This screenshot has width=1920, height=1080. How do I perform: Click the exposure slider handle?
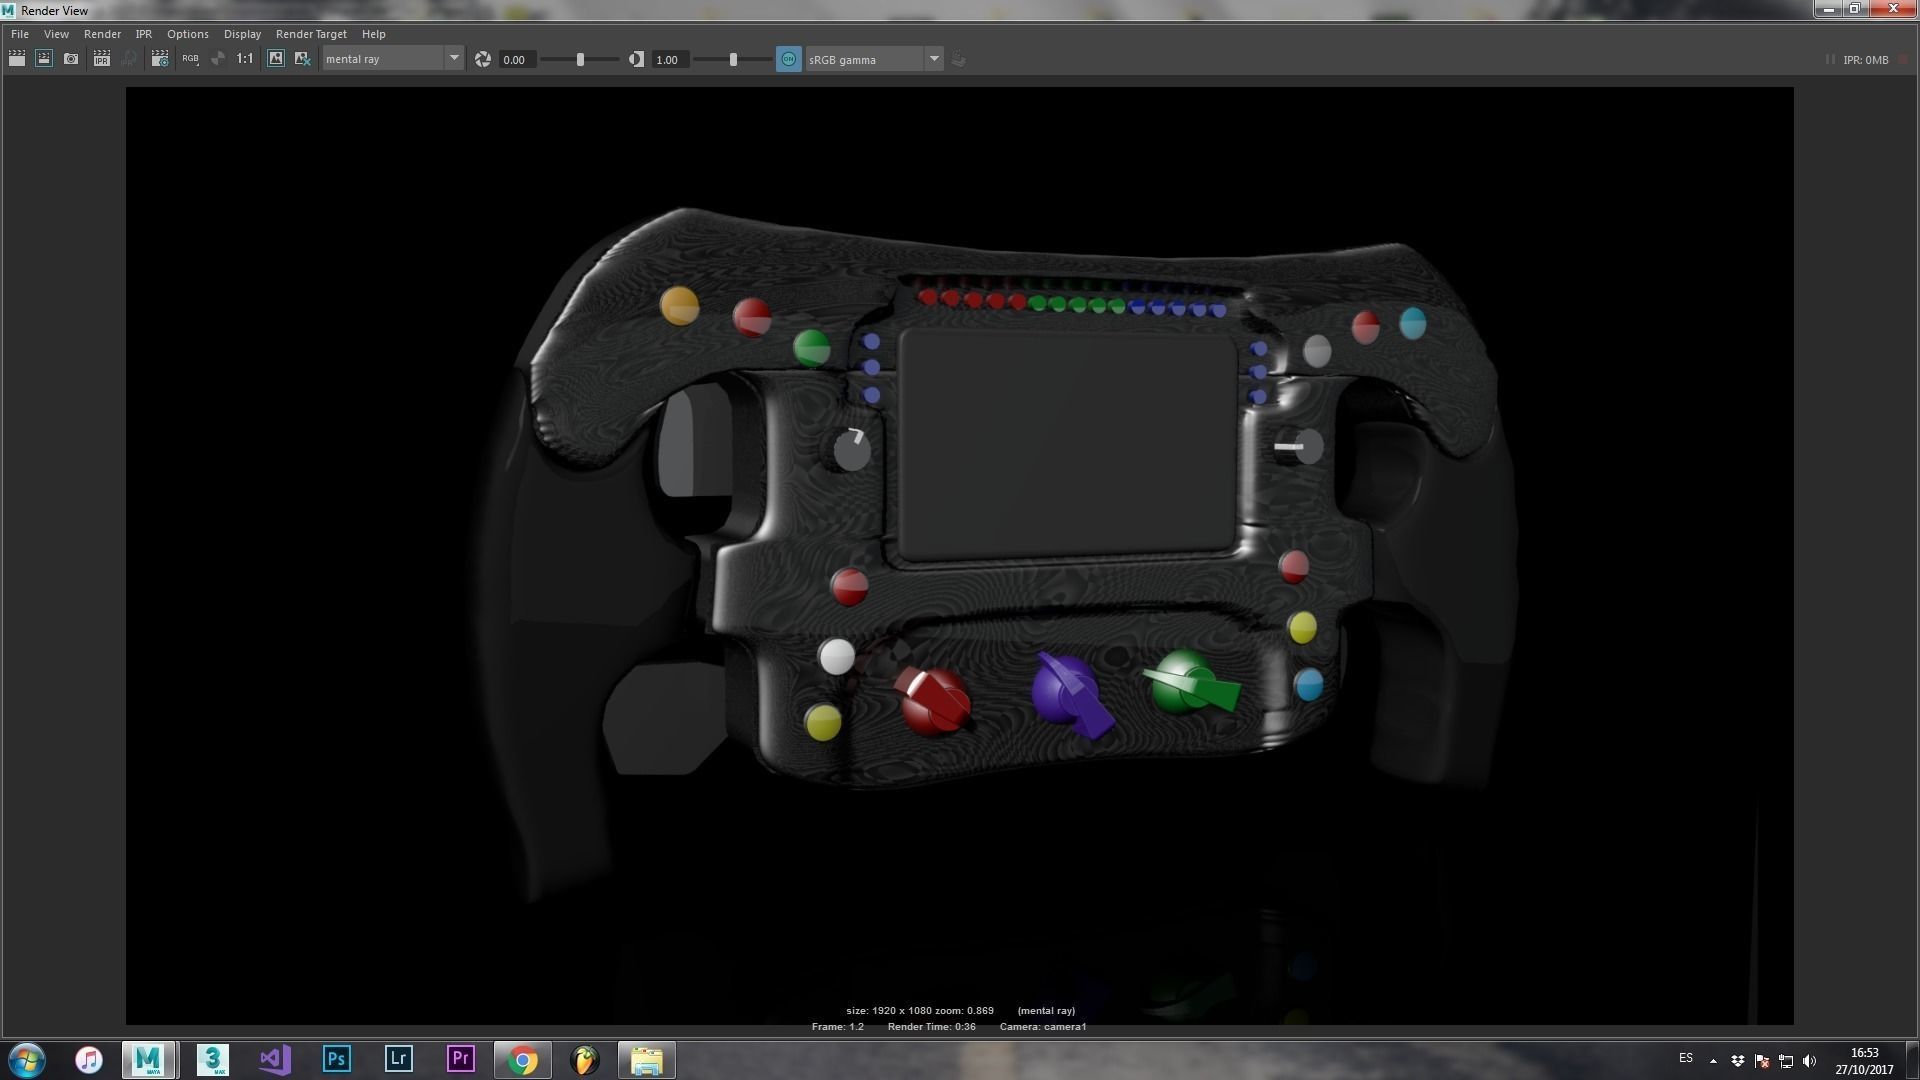pyautogui.click(x=580, y=59)
